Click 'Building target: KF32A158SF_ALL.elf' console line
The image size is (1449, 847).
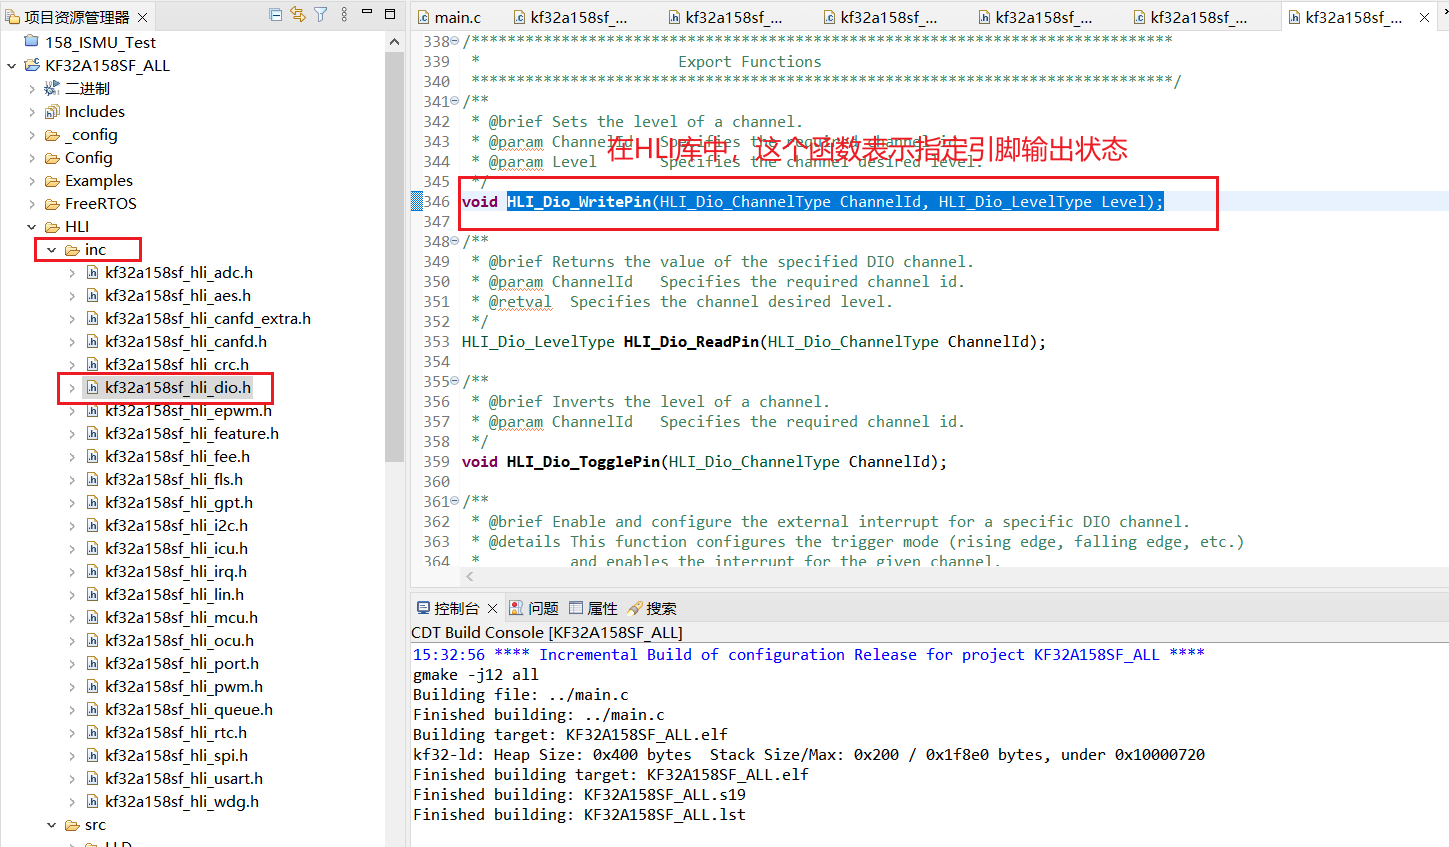pyautogui.click(x=570, y=734)
